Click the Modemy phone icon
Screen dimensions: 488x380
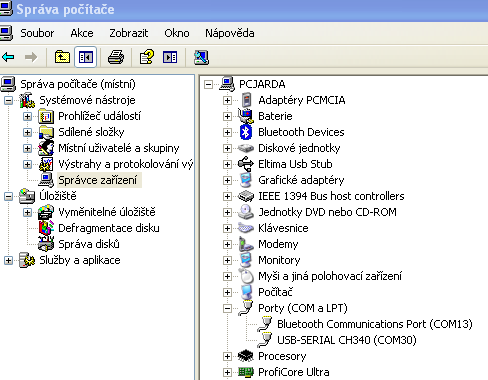tap(246, 244)
